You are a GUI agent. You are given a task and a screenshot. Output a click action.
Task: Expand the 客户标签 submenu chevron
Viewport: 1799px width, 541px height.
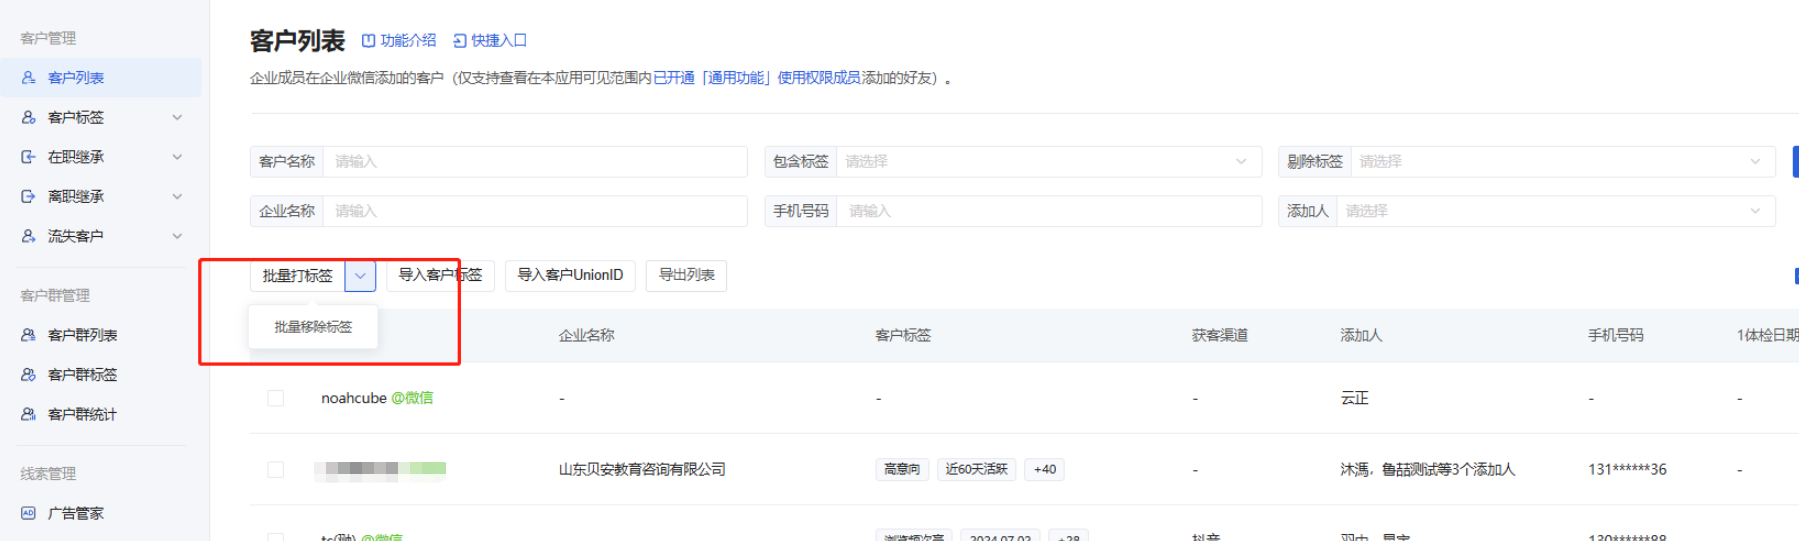coord(177,117)
